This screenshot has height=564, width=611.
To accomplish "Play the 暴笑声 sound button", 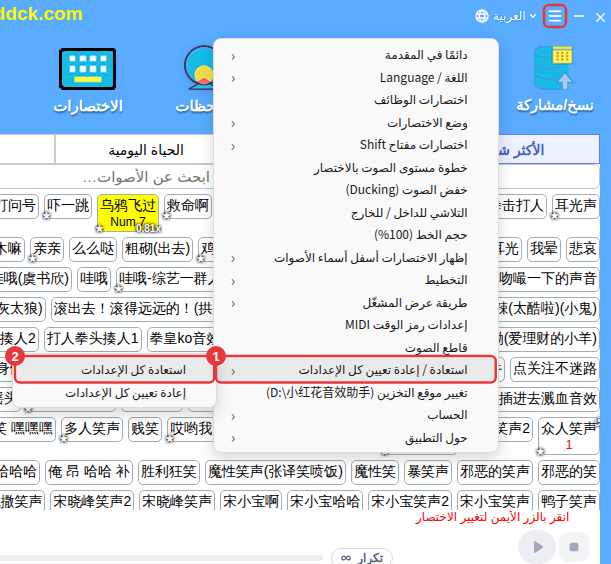I will [428, 472].
